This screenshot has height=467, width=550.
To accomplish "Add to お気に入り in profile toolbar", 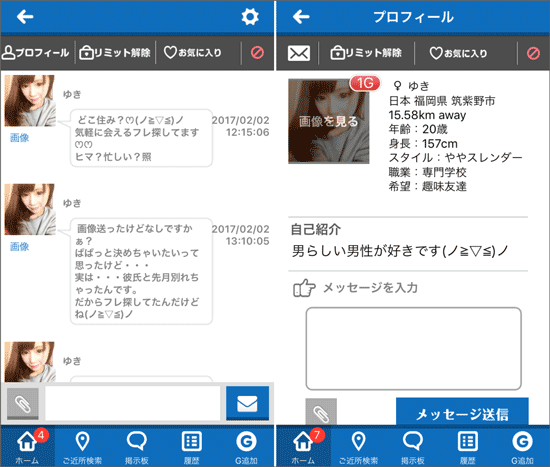I will 458,53.
